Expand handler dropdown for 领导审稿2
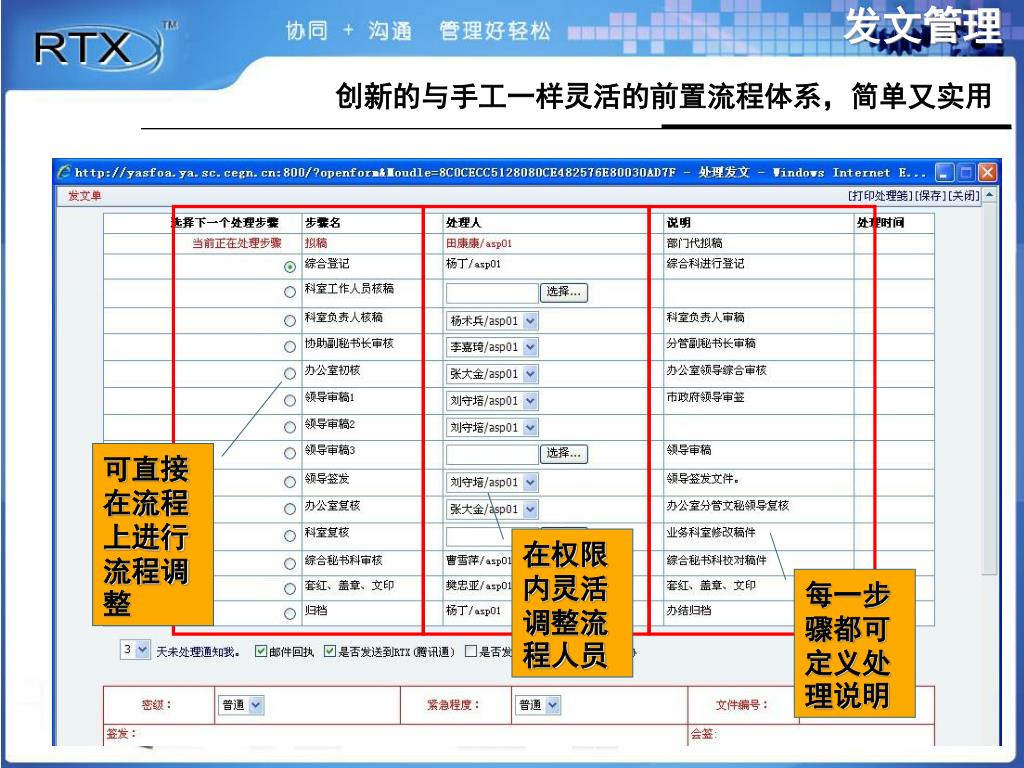1024x768 pixels. tap(530, 428)
